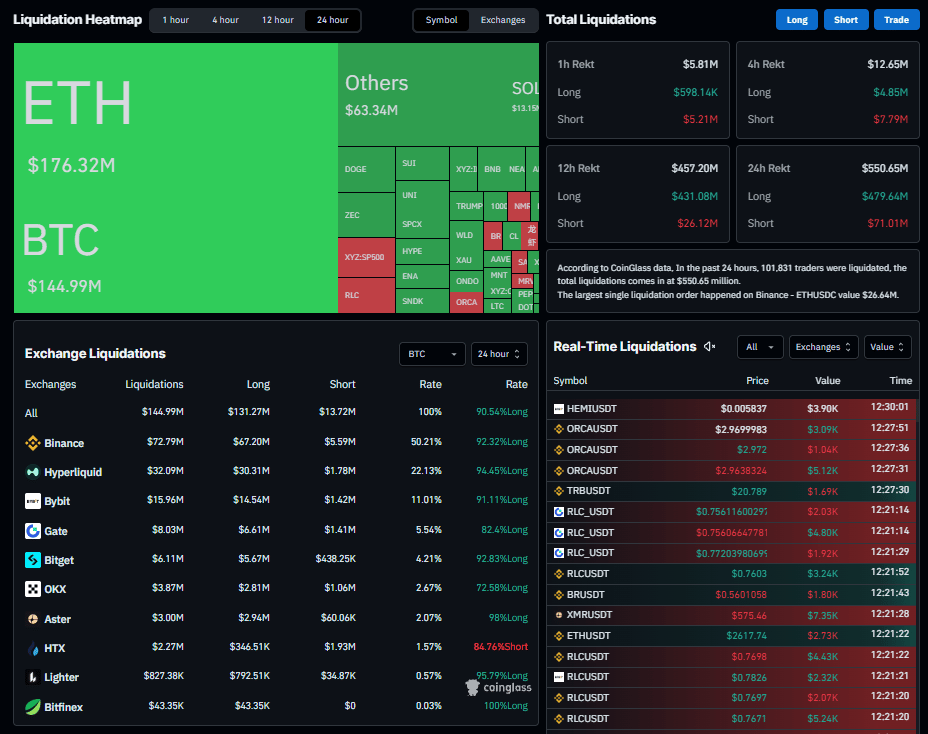Image resolution: width=928 pixels, height=734 pixels.
Task: Click the Binance exchange logo
Action: [33, 443]
